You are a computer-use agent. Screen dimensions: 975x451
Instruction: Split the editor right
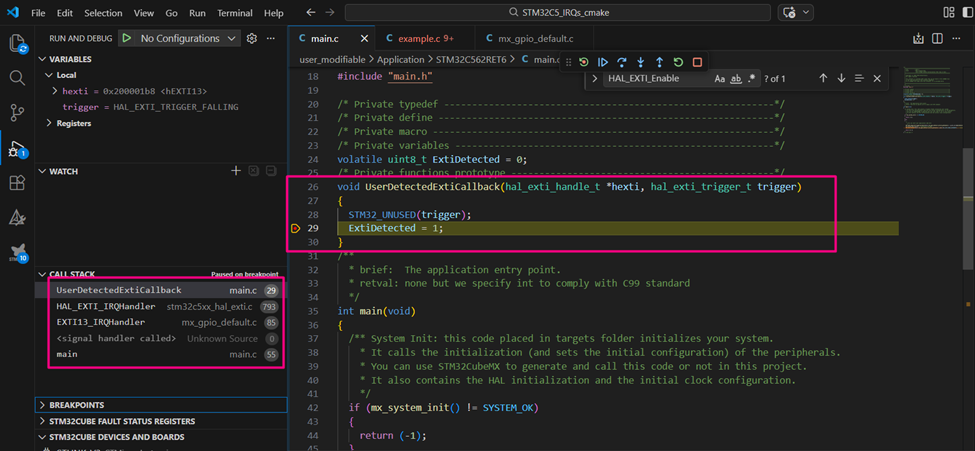[x=938, y=39]
